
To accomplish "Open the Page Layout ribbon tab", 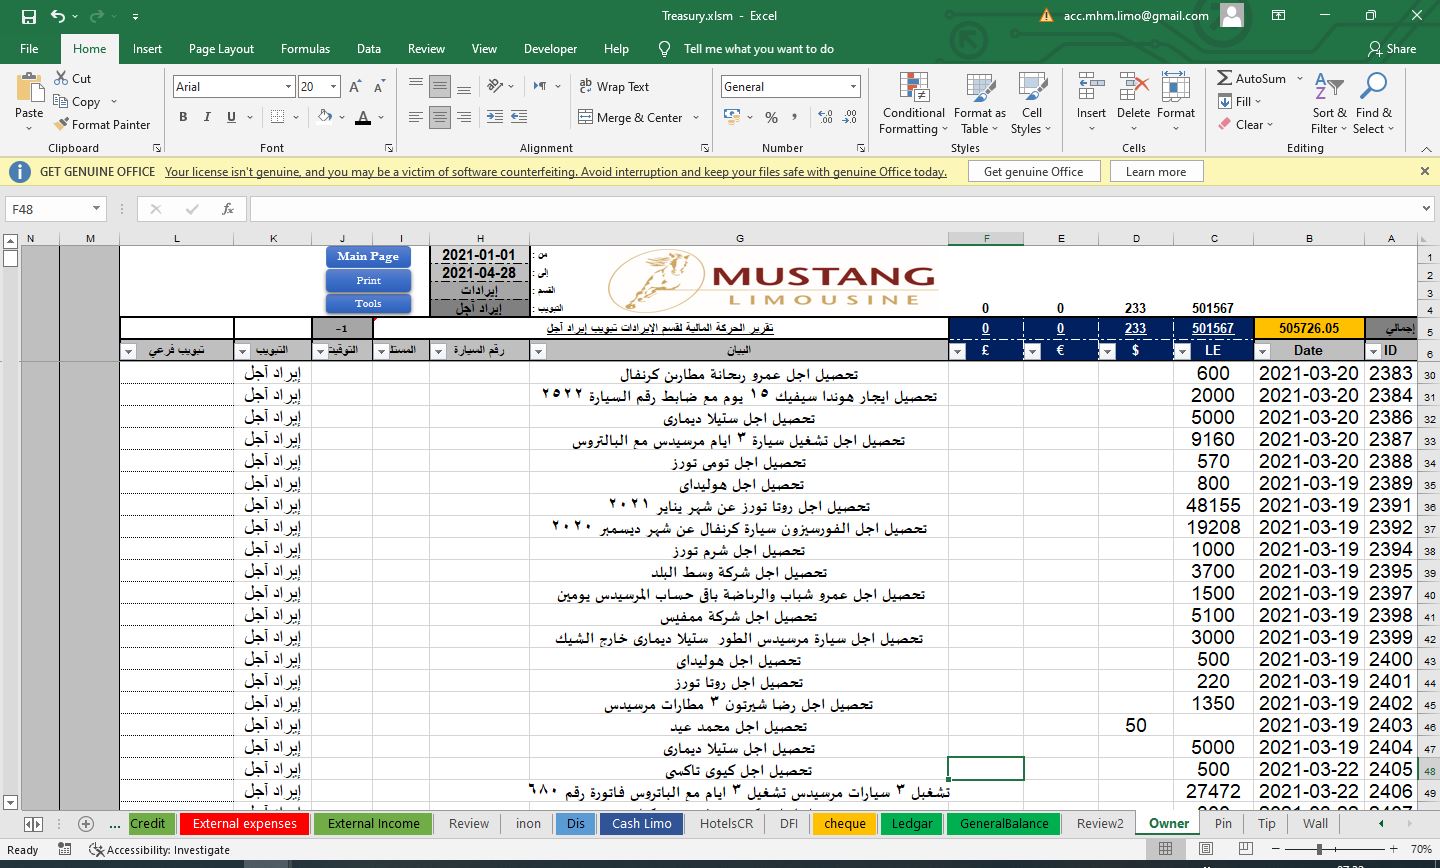I will click(221, 49).
